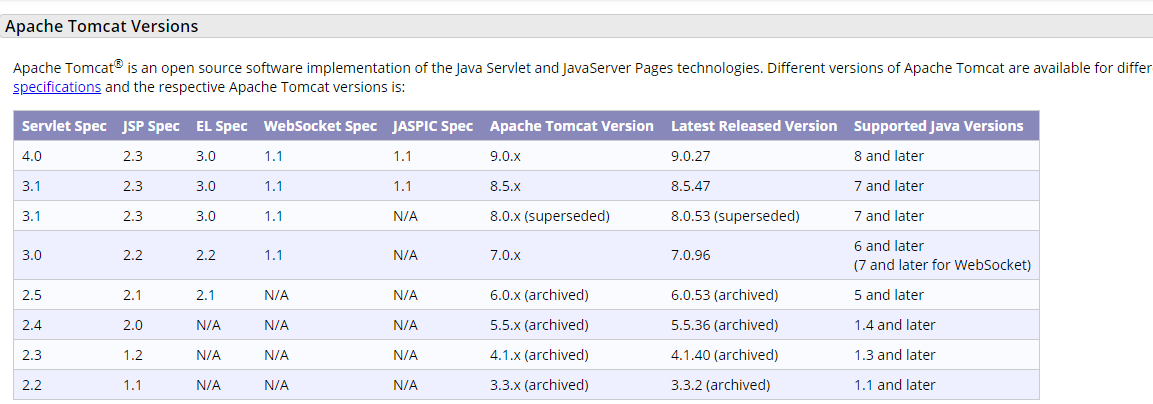Click the 6.0.x (archived) version cell
This screenshot has height=404, width=1153.
(x=539, y=295)
